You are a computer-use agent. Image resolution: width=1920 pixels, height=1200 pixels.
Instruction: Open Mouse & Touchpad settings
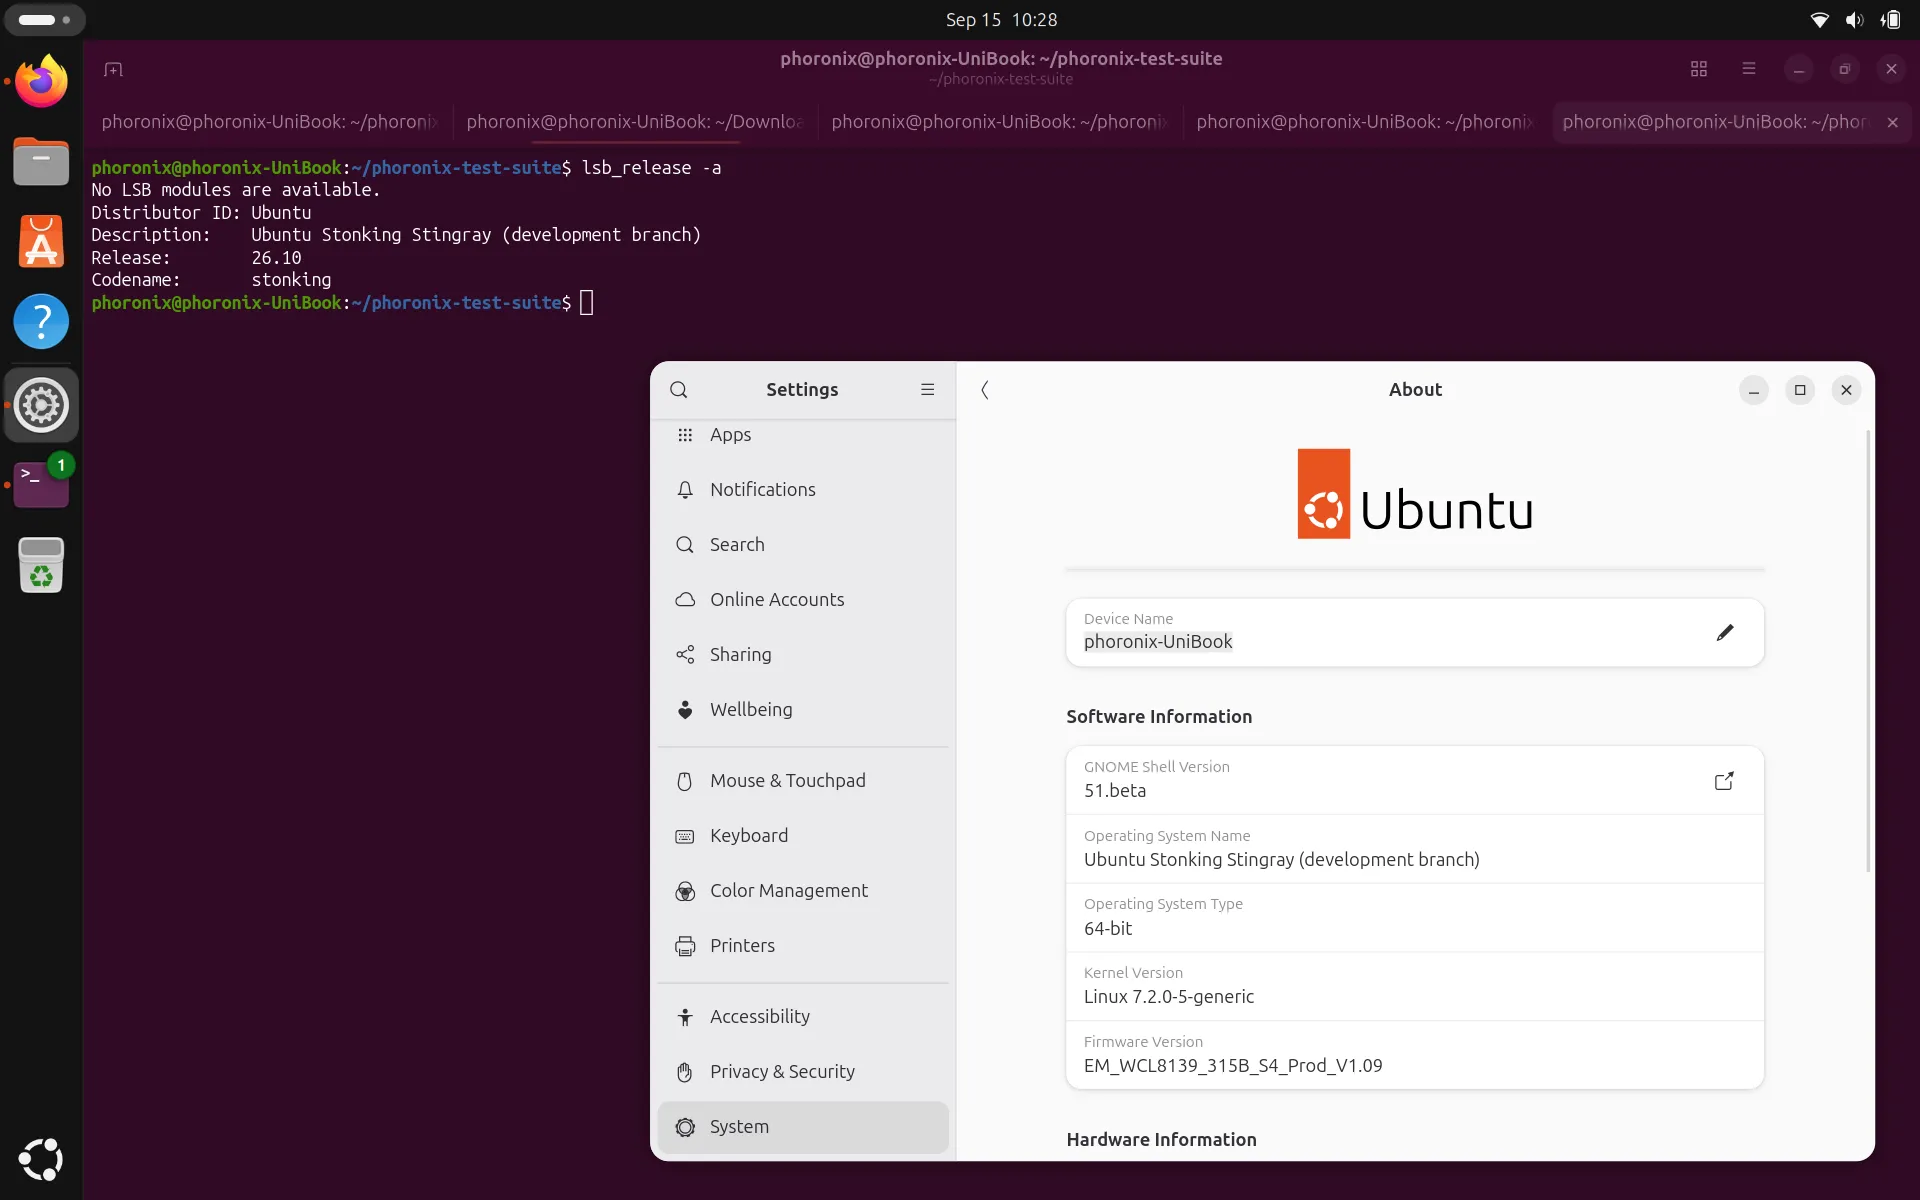tap(803, 781)
